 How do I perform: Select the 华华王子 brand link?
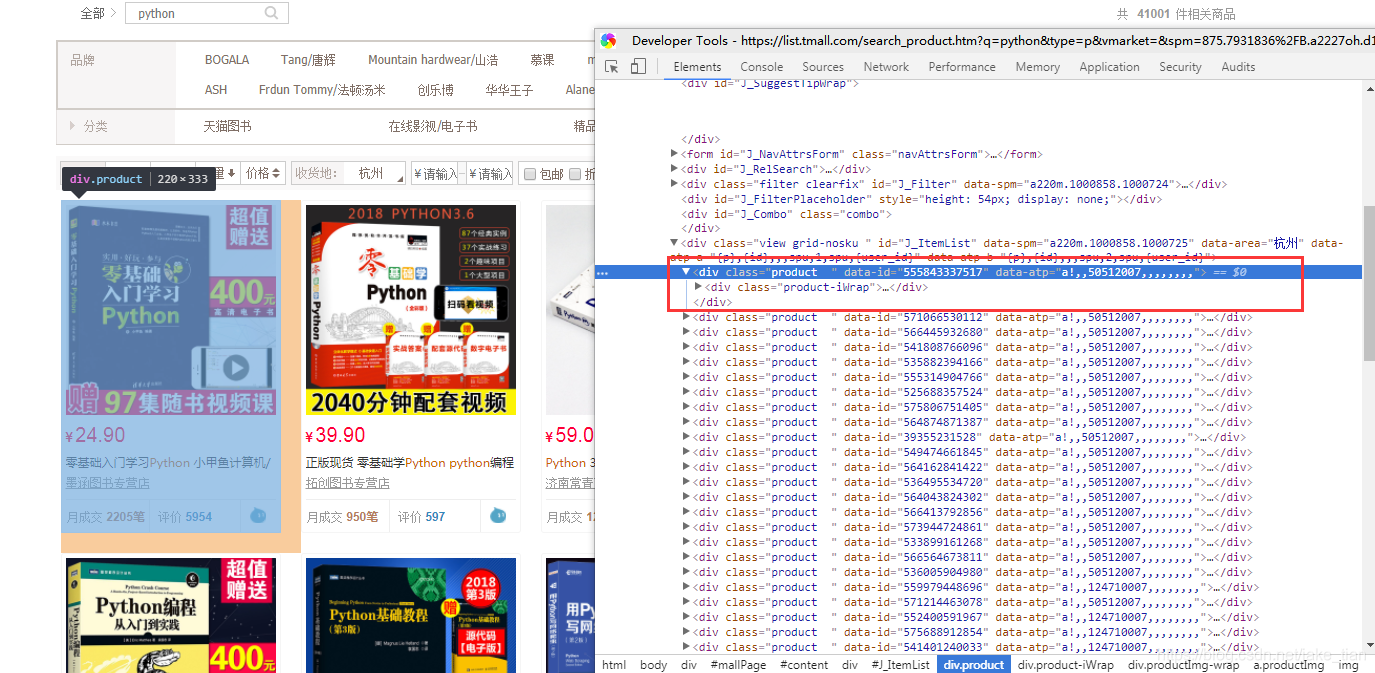(510, 90)
